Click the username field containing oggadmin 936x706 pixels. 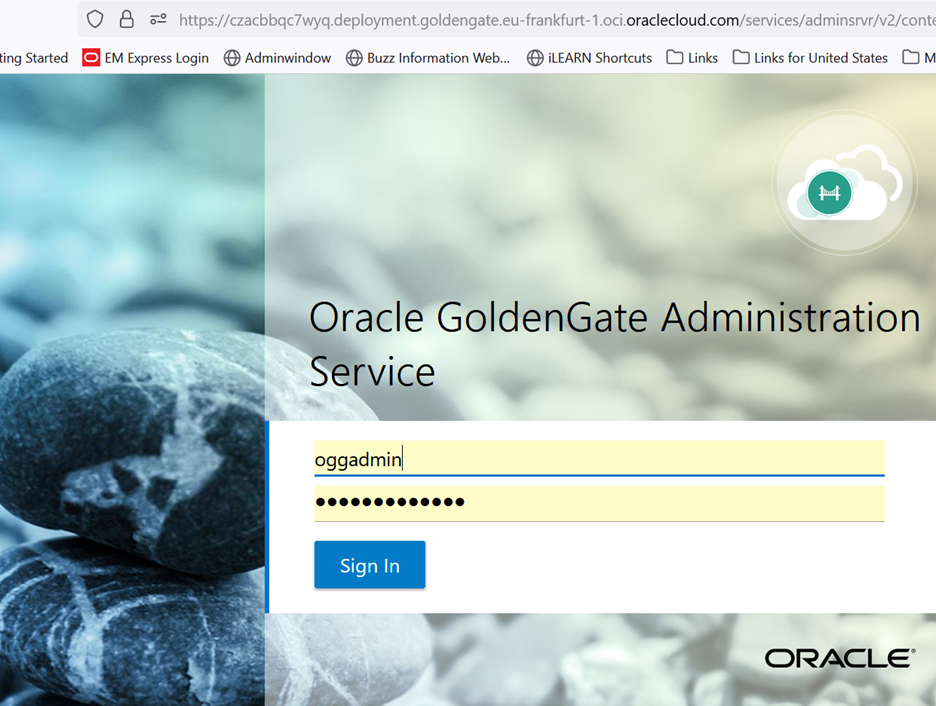pyautogui.click(x=597, y=458)
